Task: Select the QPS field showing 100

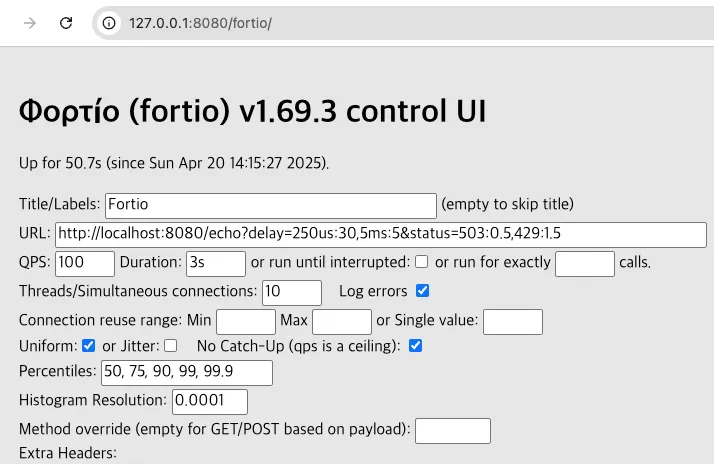Action: [85, 264]
